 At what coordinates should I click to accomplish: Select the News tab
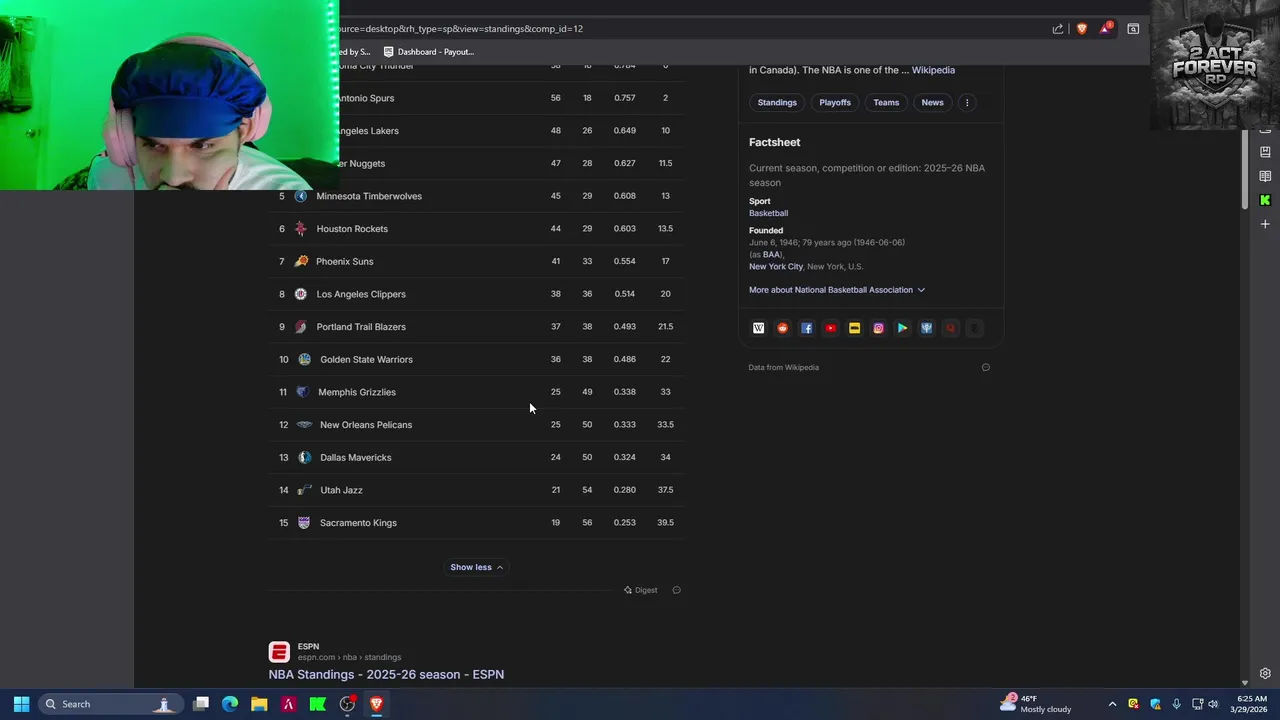click(x=932, y=102)
